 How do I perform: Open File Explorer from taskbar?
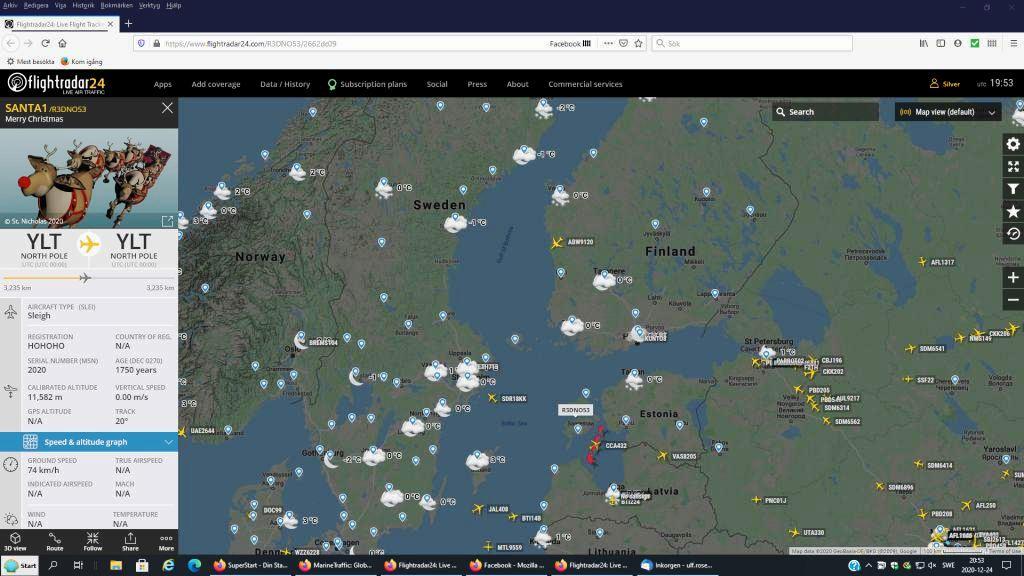point(116,566)
